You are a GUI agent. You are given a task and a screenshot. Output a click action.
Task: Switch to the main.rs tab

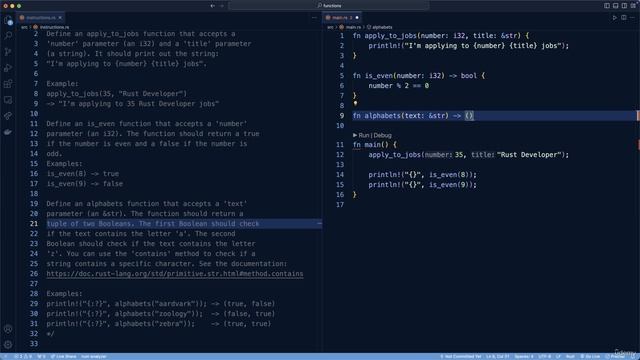tap(342, 18)
